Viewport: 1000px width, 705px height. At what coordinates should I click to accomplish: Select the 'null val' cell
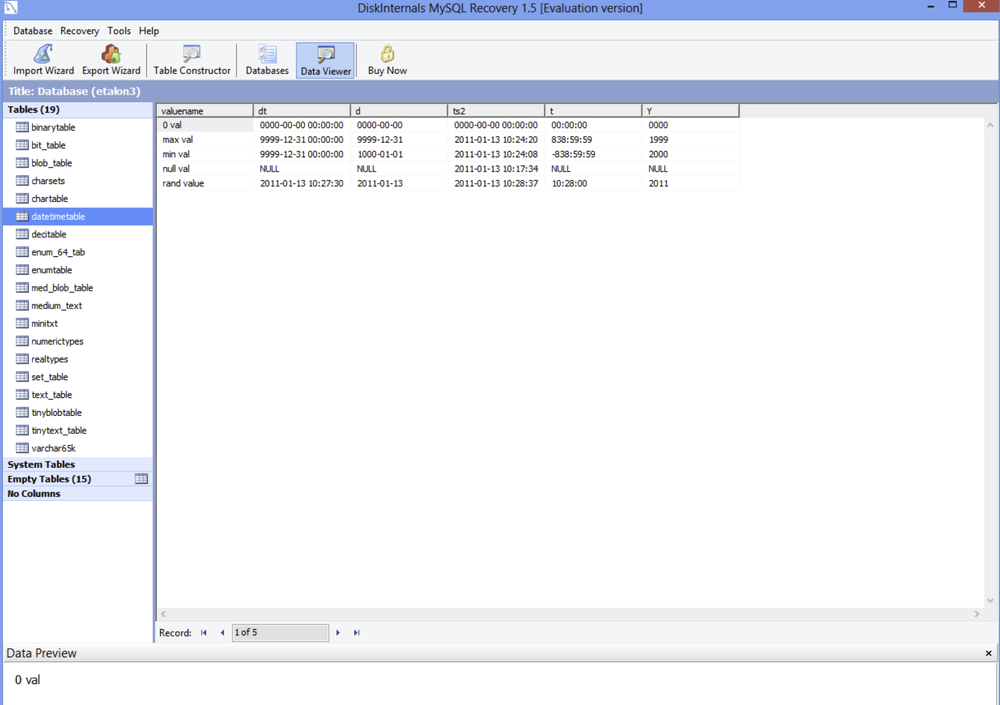[205, 169]
